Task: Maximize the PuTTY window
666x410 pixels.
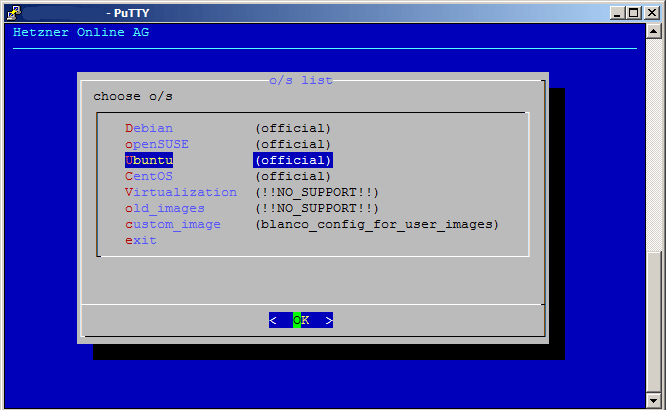Action: click(633, 13)
